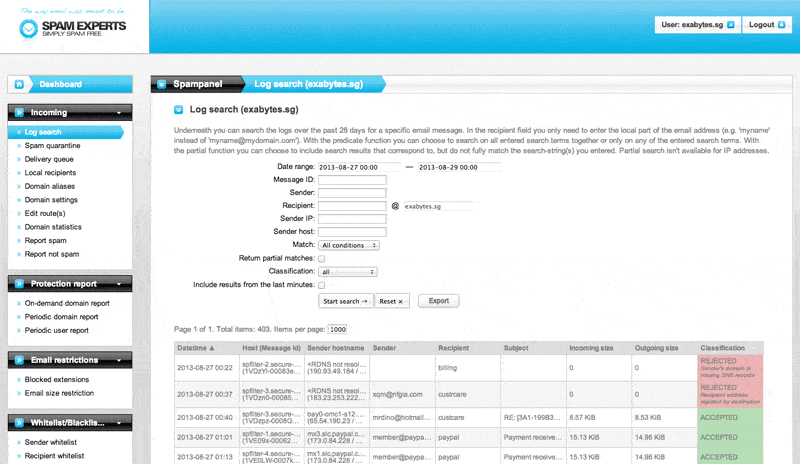The height and width of the screenshot is (464, 800).
Task: Collapse the Incoming menu section arrow
Action: [x=118, y=113]
